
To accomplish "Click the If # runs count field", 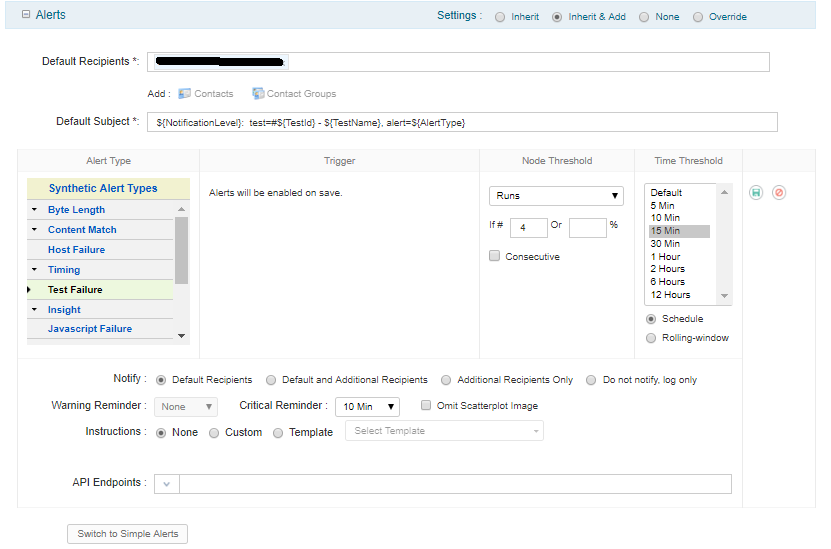I will [x=528, y=228].
